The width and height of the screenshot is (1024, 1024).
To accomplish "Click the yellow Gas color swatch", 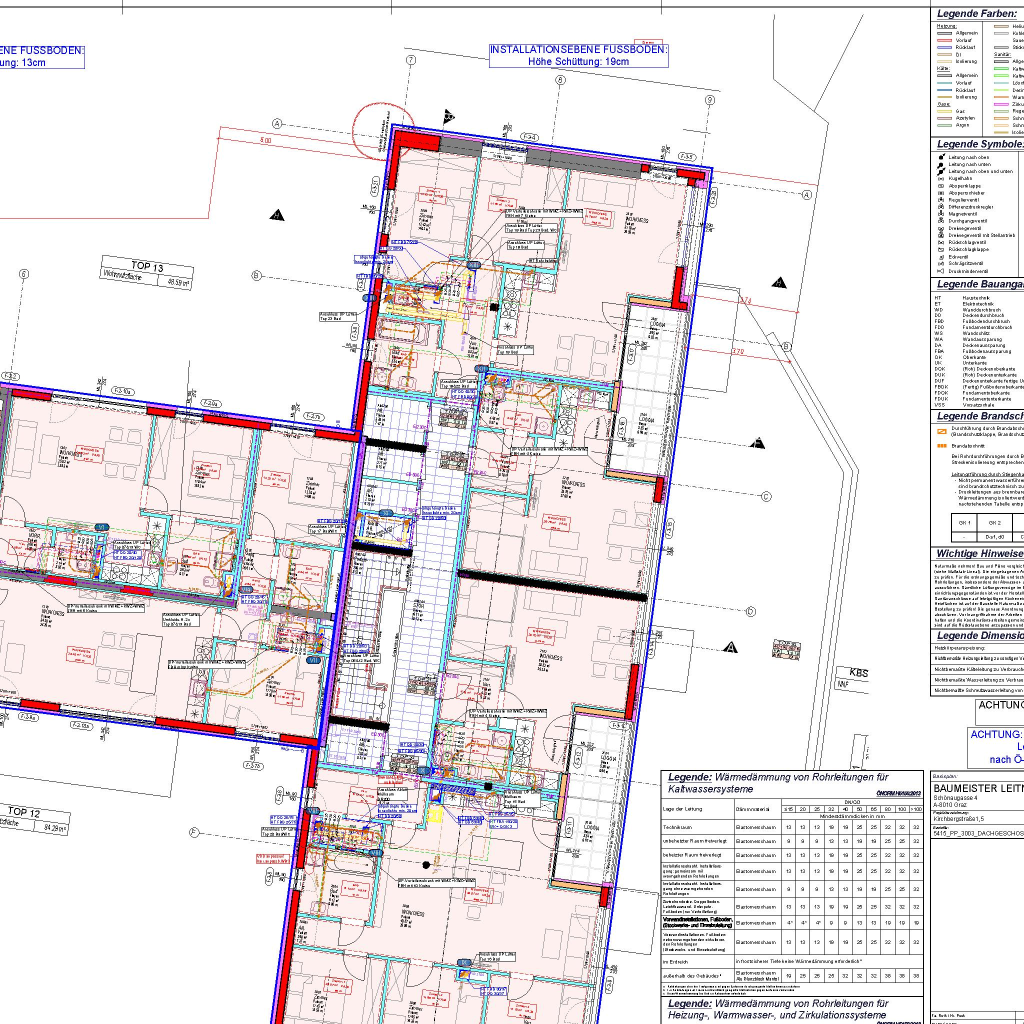I will pos(942,110).
